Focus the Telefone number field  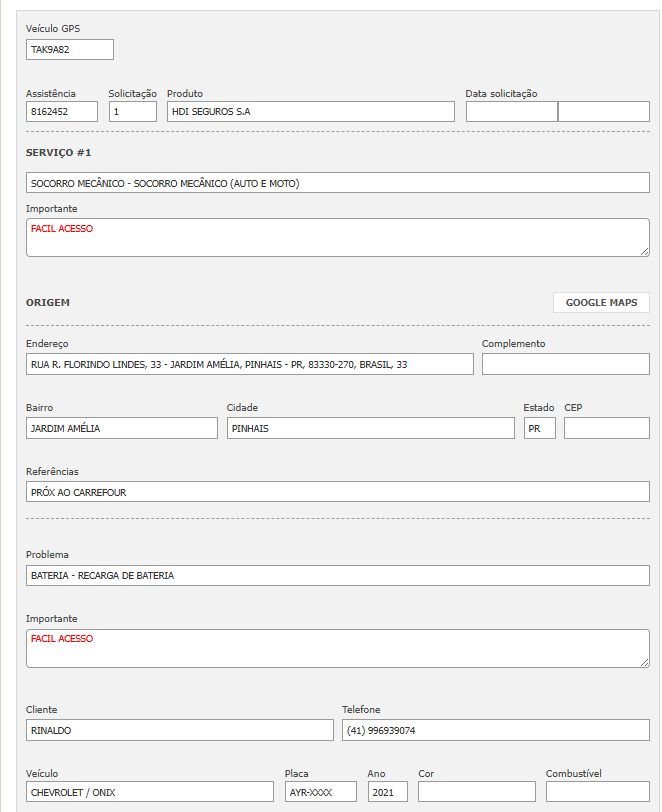tap(495, 730)
